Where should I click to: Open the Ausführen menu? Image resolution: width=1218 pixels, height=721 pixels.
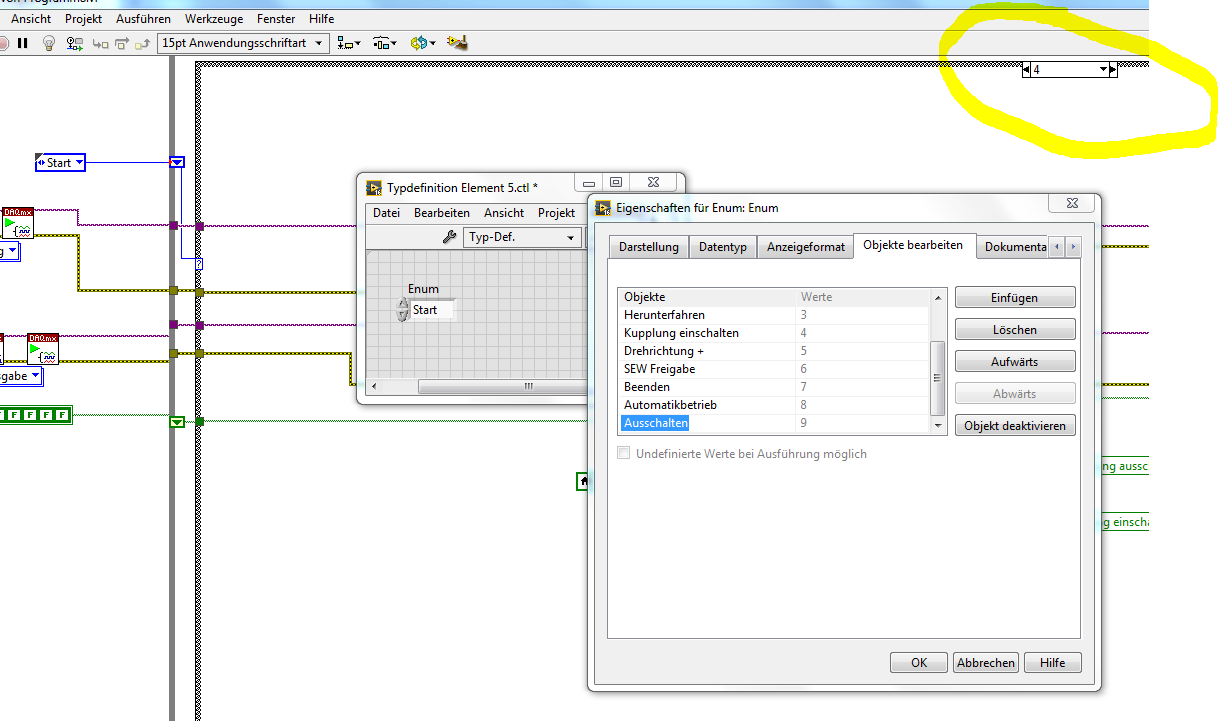pos(143,19)
